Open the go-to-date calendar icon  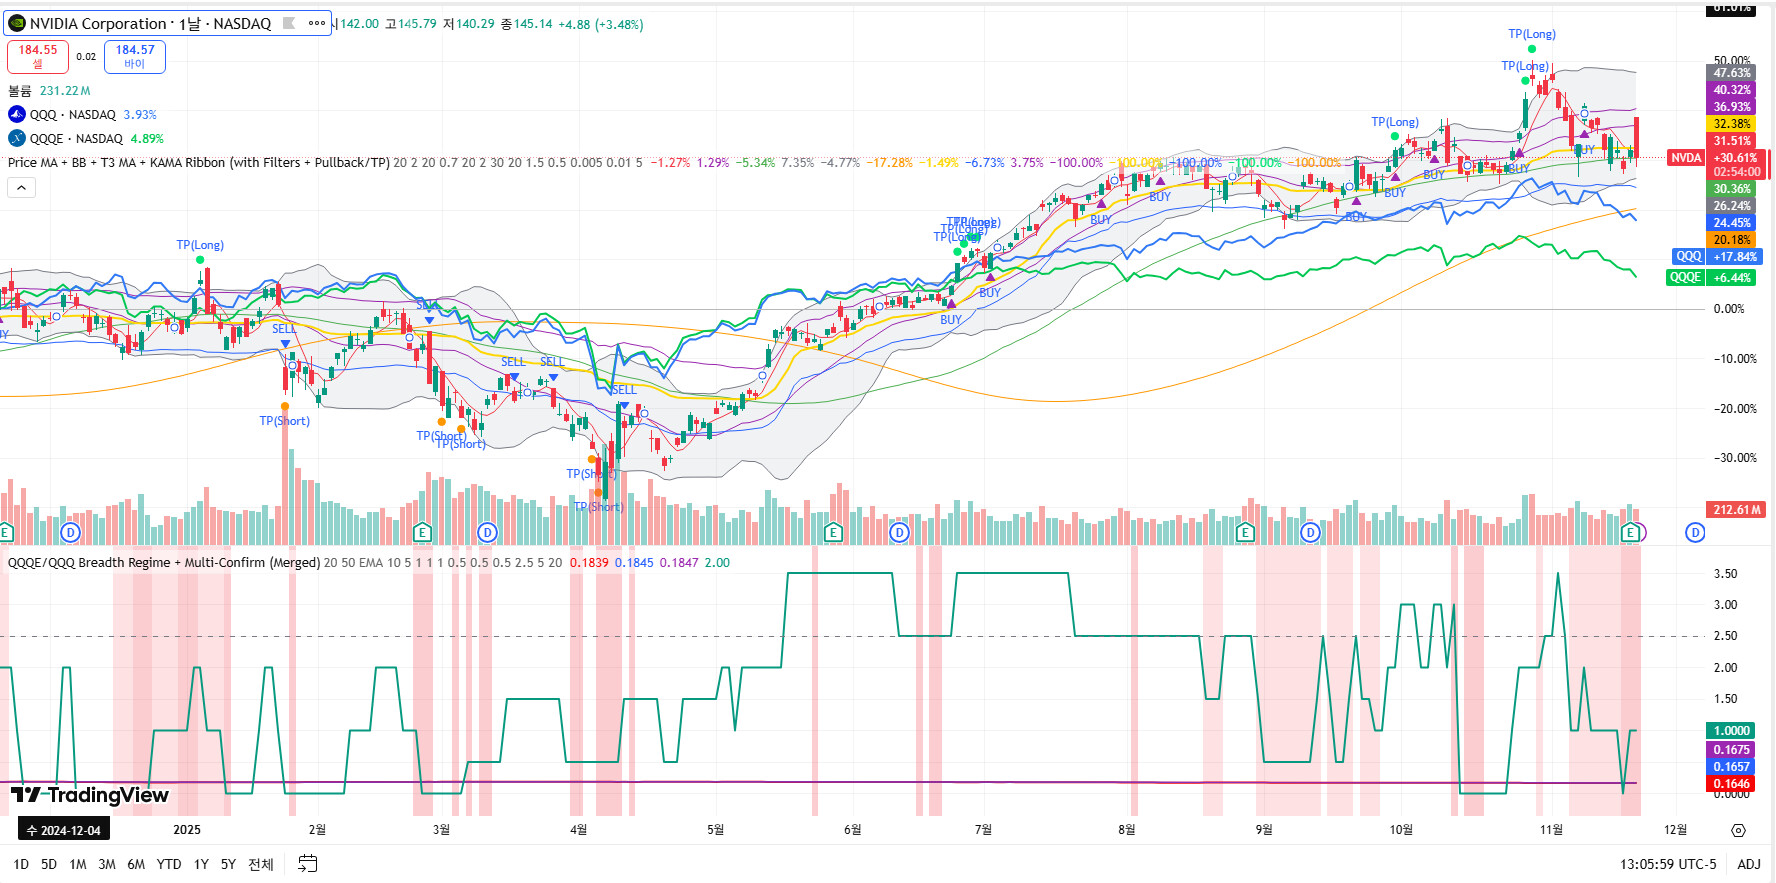tap(308, 863)
